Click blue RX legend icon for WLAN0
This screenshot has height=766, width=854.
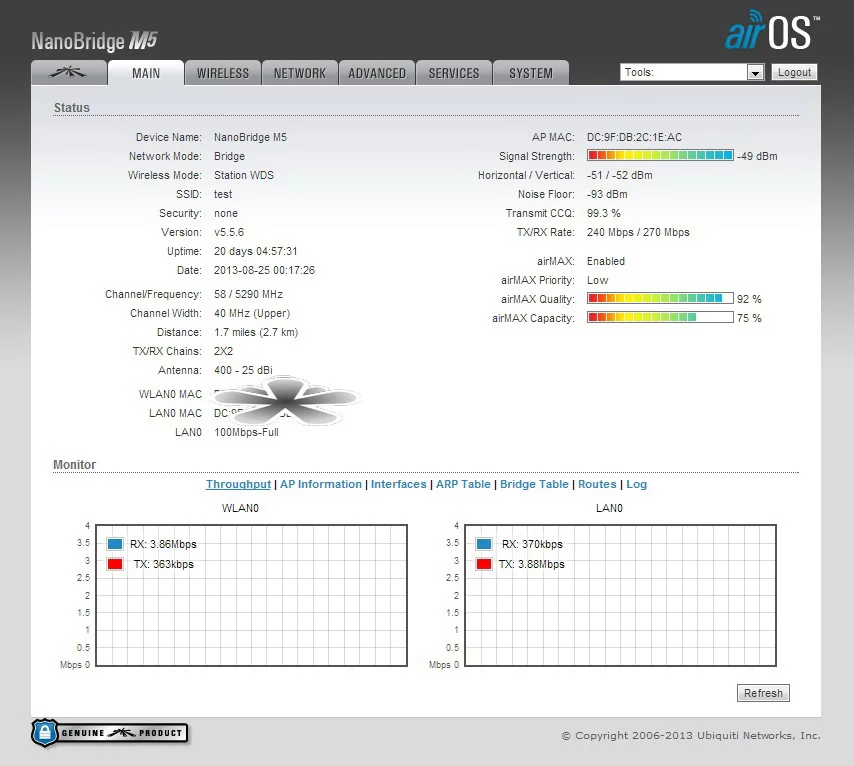pyautogui.click(x=115, y=544)
